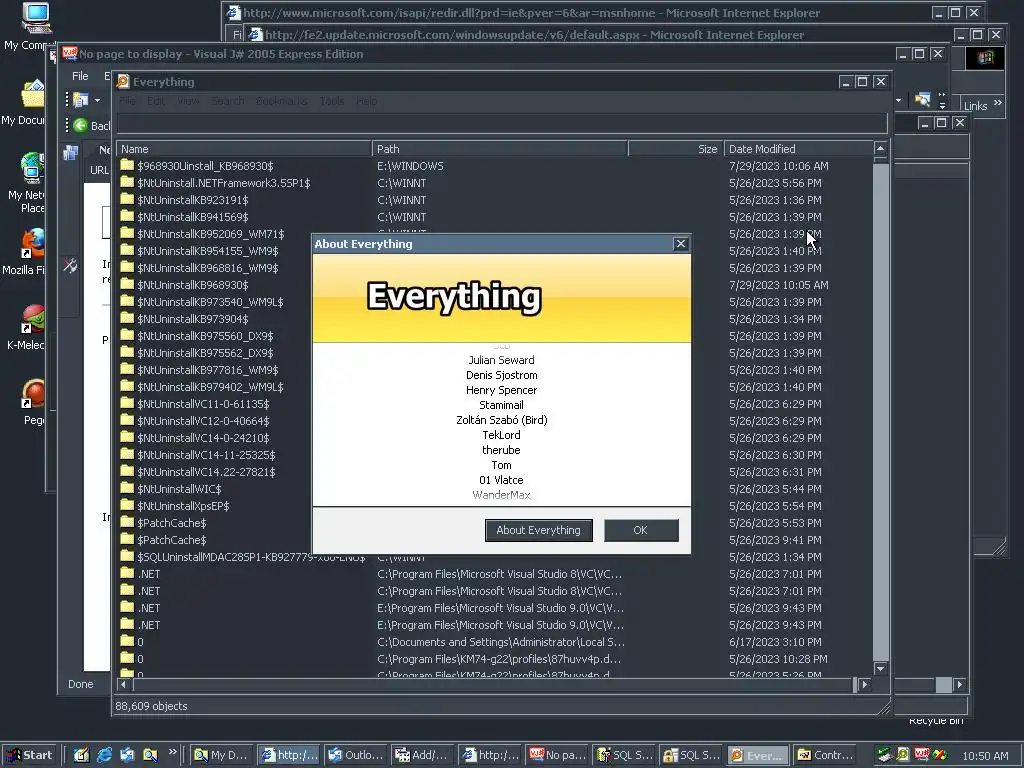The height and width of the screenshot is (768, 1024).
Task: Click scroll-up arrow of Everything results list
Action: click(x=880, y=148)
